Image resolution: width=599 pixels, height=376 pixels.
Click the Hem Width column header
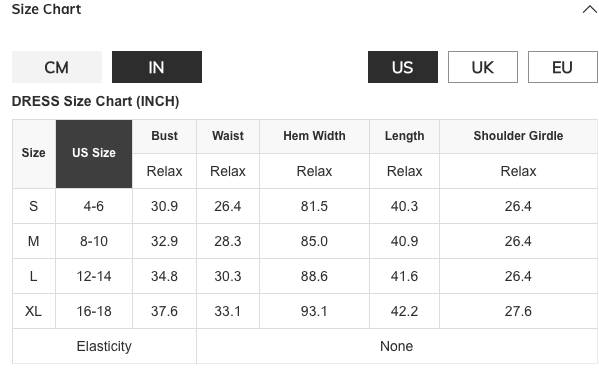(314, 136)
